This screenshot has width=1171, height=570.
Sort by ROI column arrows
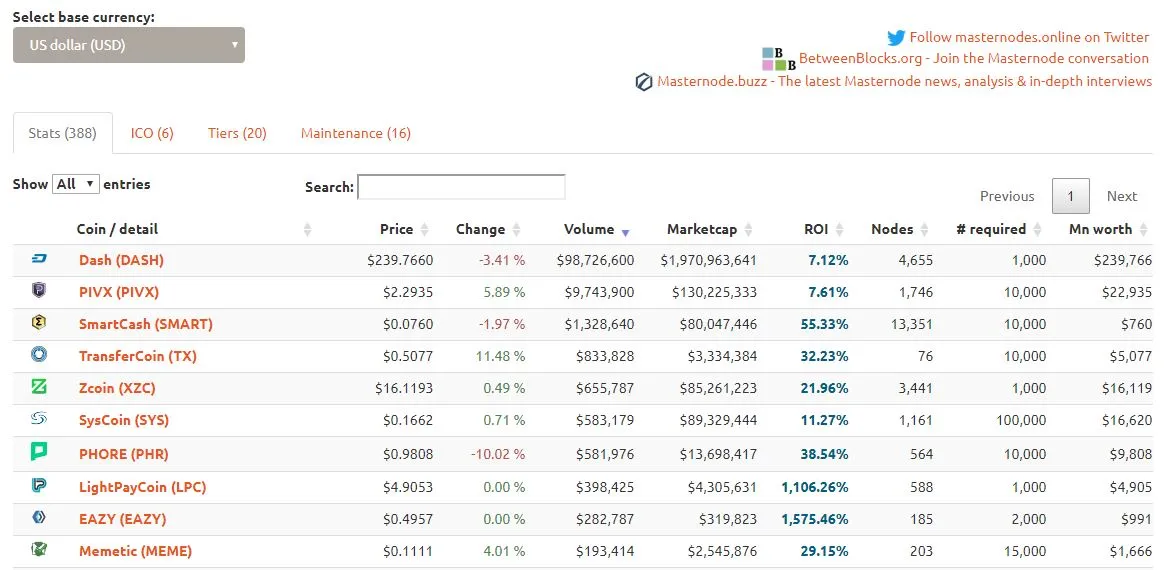839,229
